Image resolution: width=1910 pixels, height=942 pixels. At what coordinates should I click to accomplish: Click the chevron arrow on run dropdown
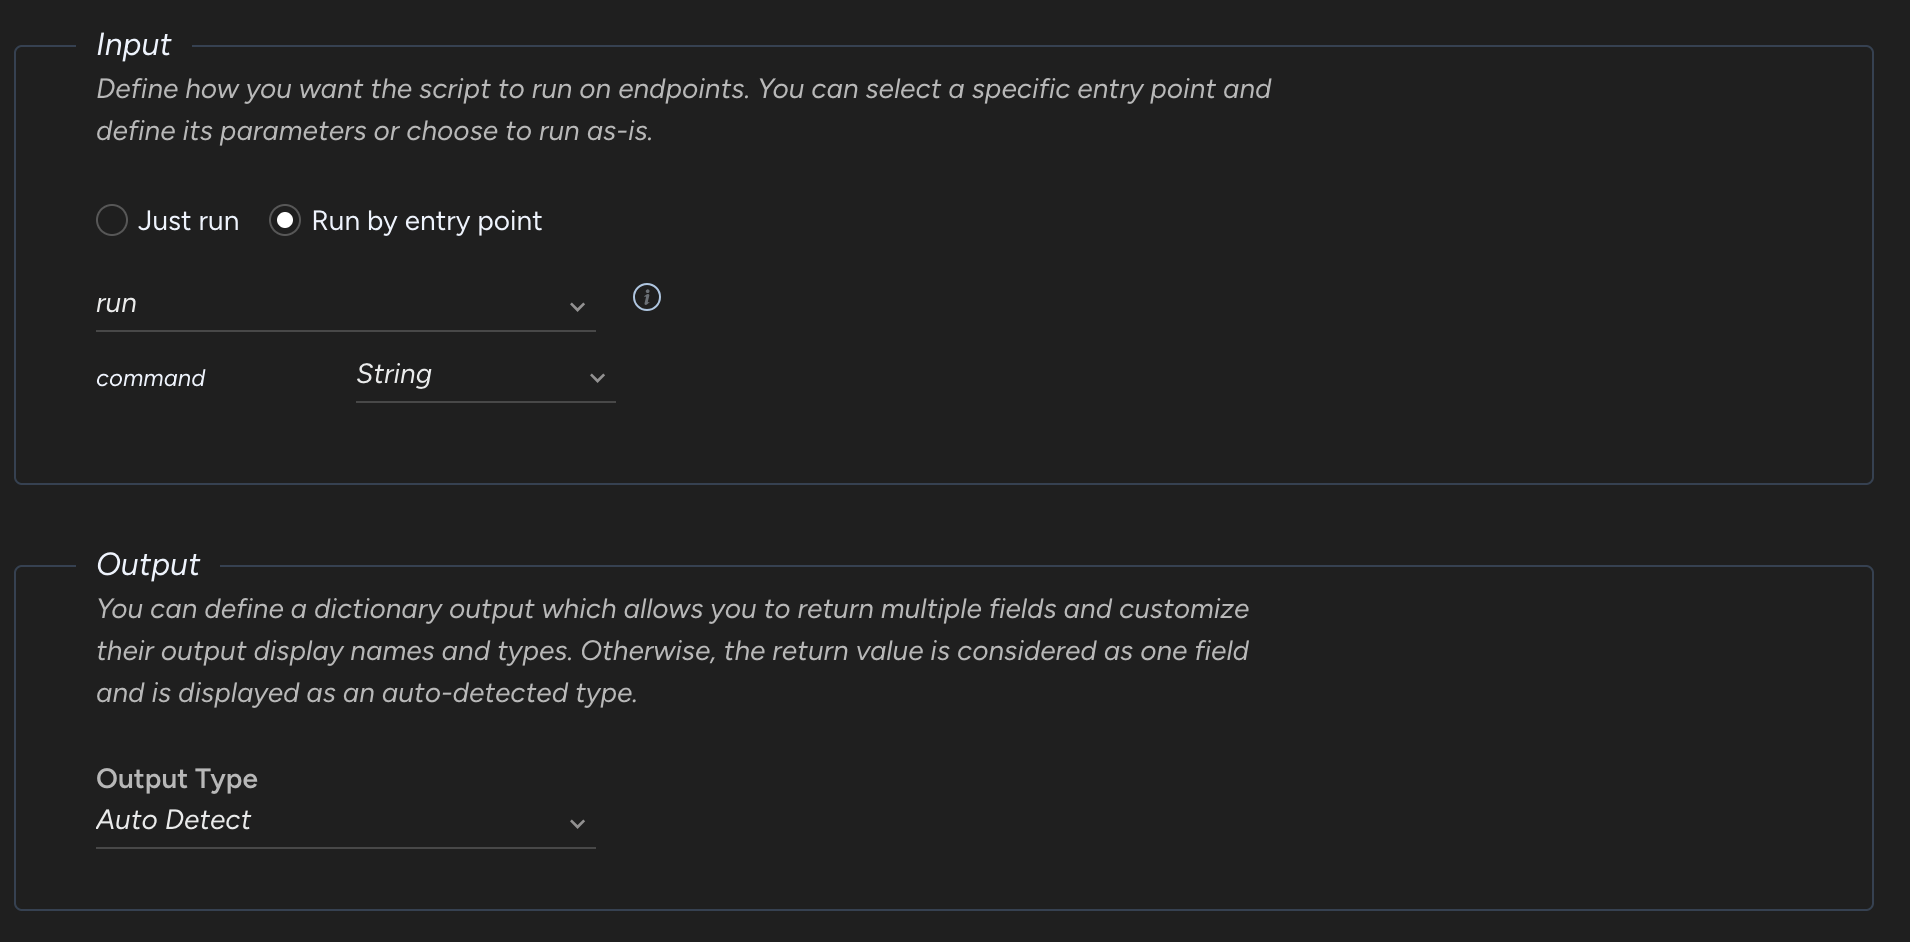point(577,306)
